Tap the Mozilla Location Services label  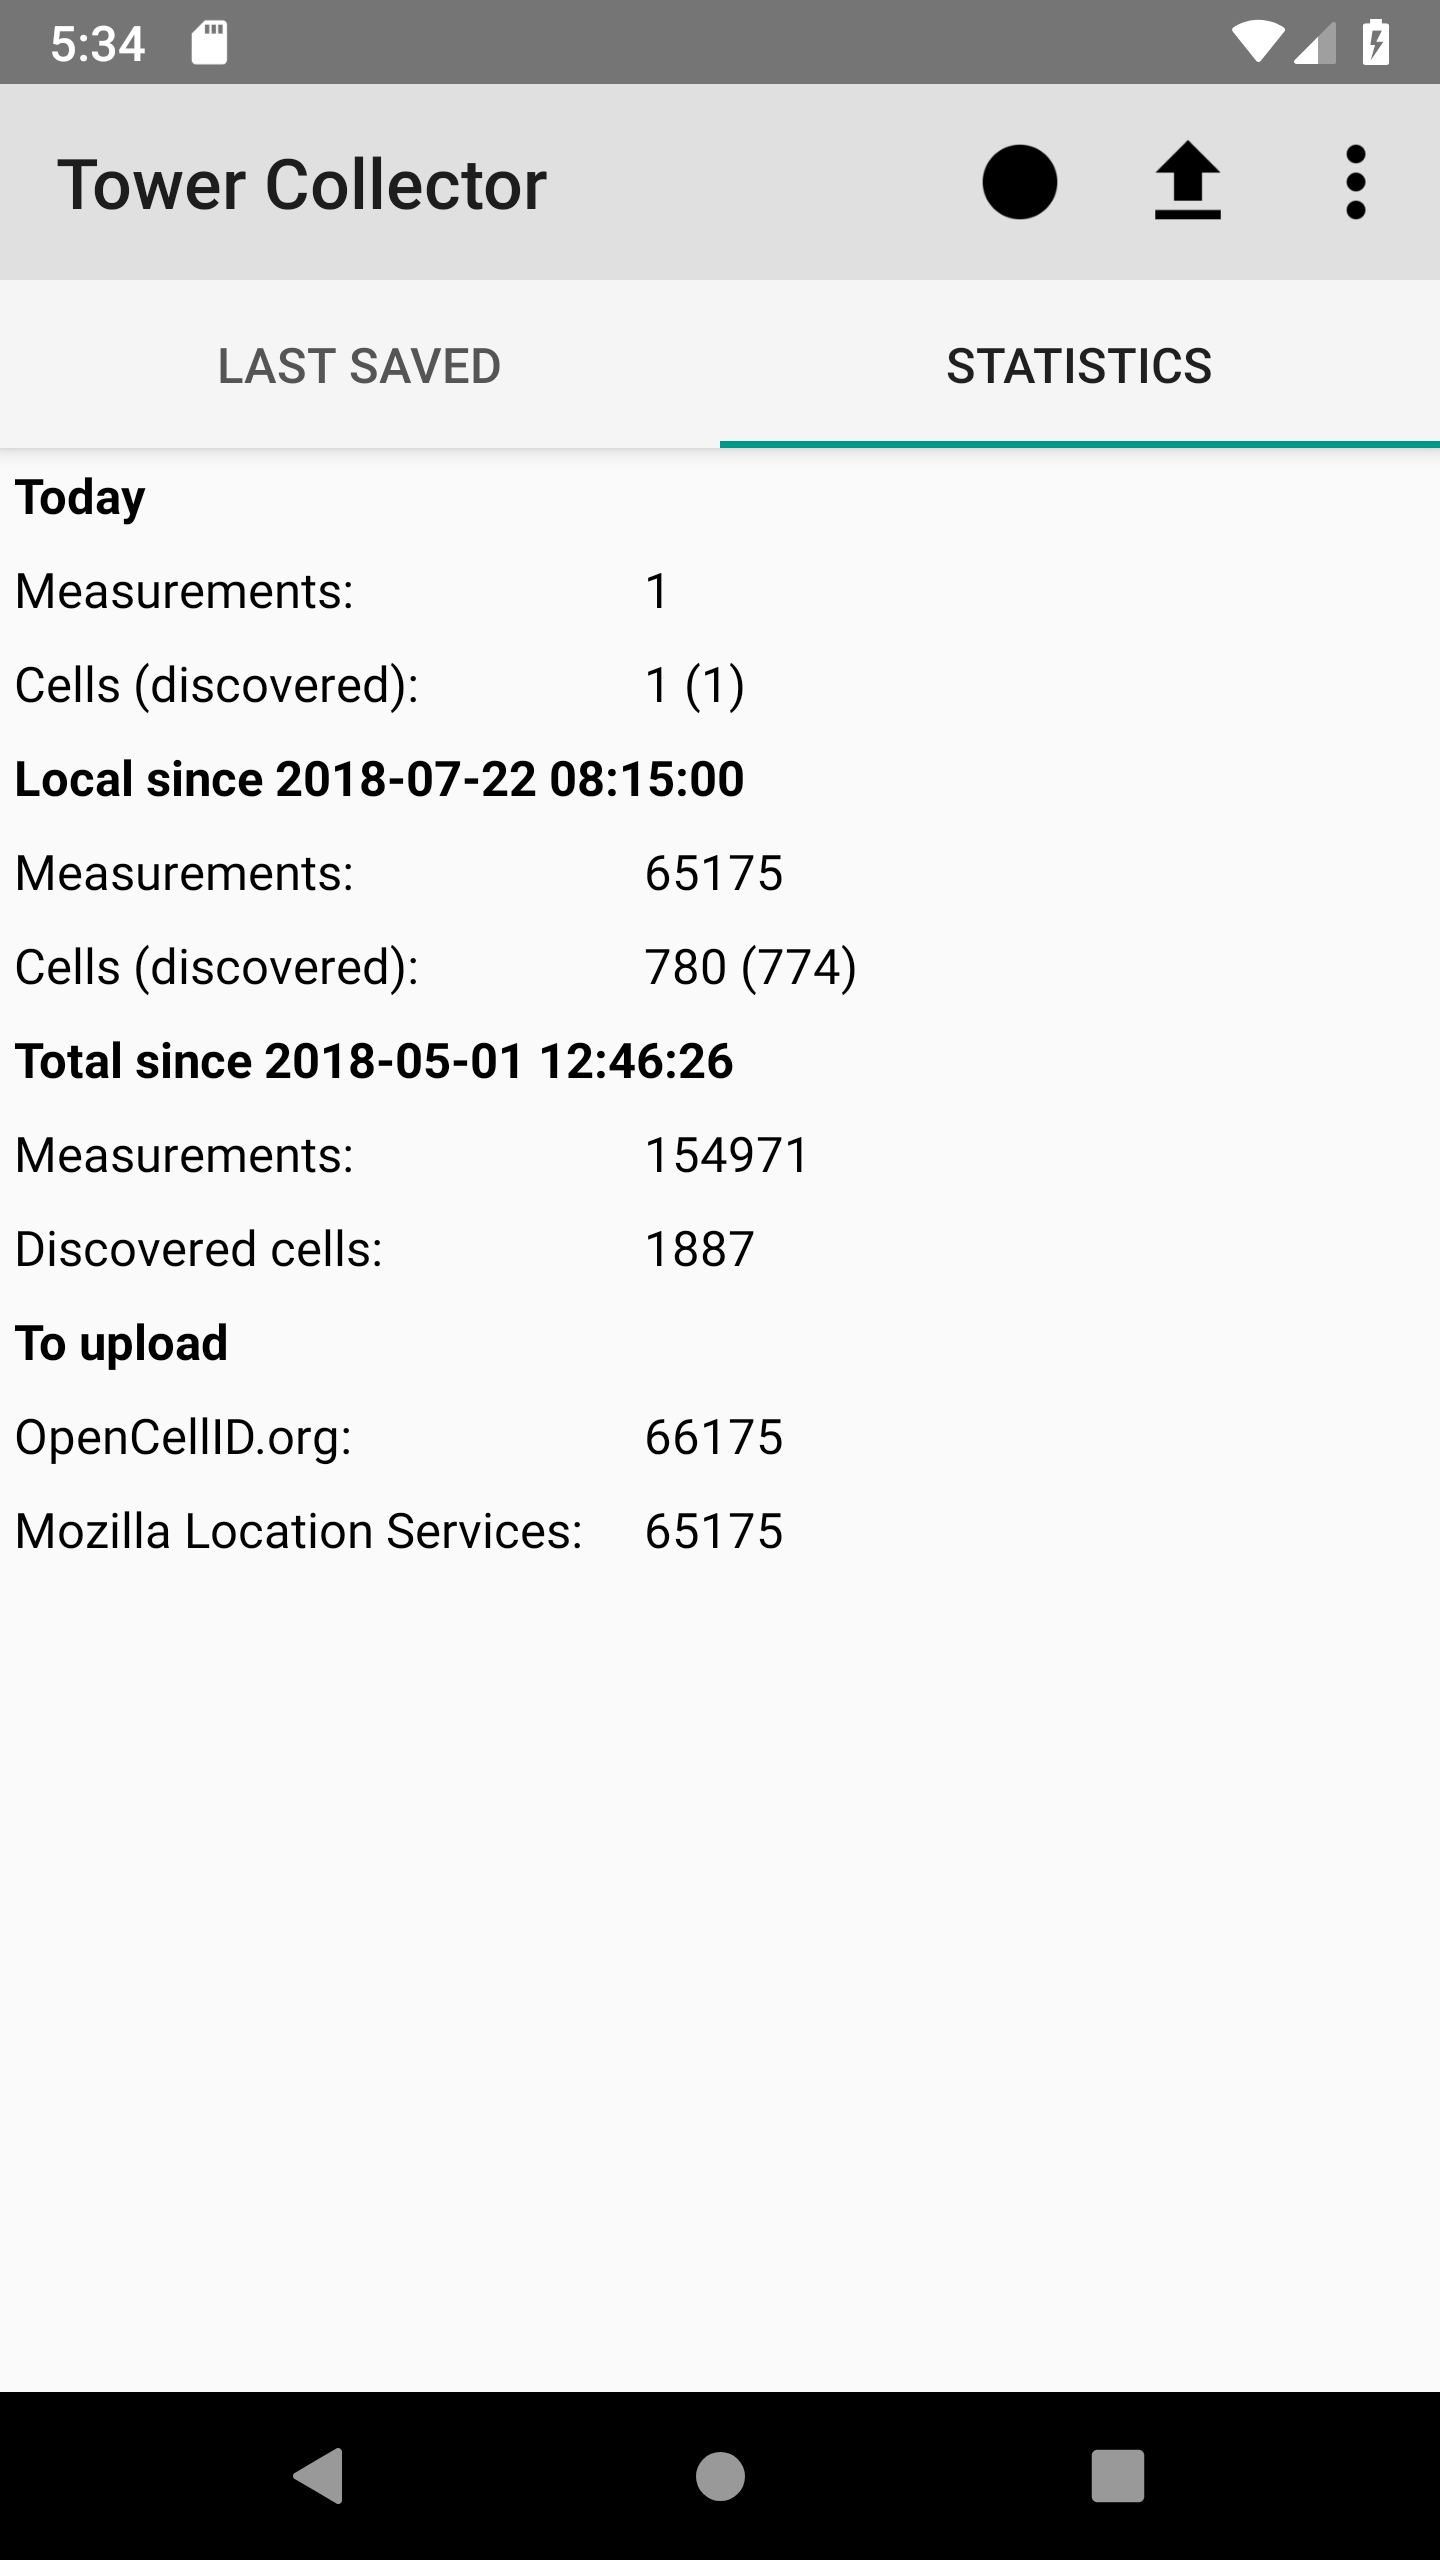[x=298, y=1531]
